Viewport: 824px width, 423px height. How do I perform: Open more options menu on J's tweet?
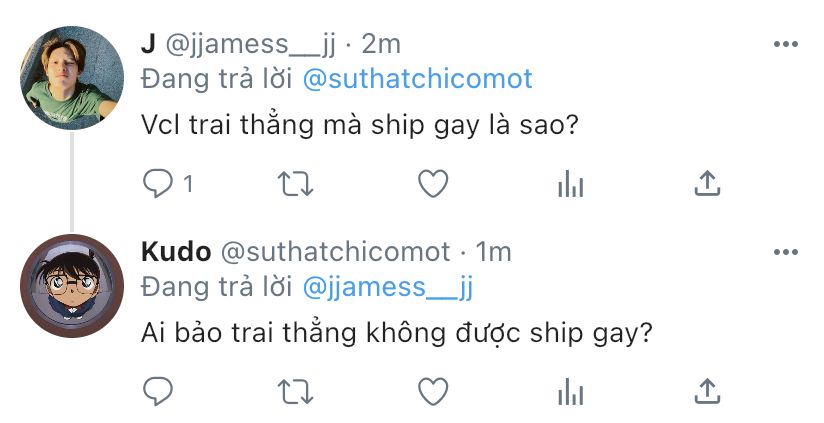tap(786, 44)
